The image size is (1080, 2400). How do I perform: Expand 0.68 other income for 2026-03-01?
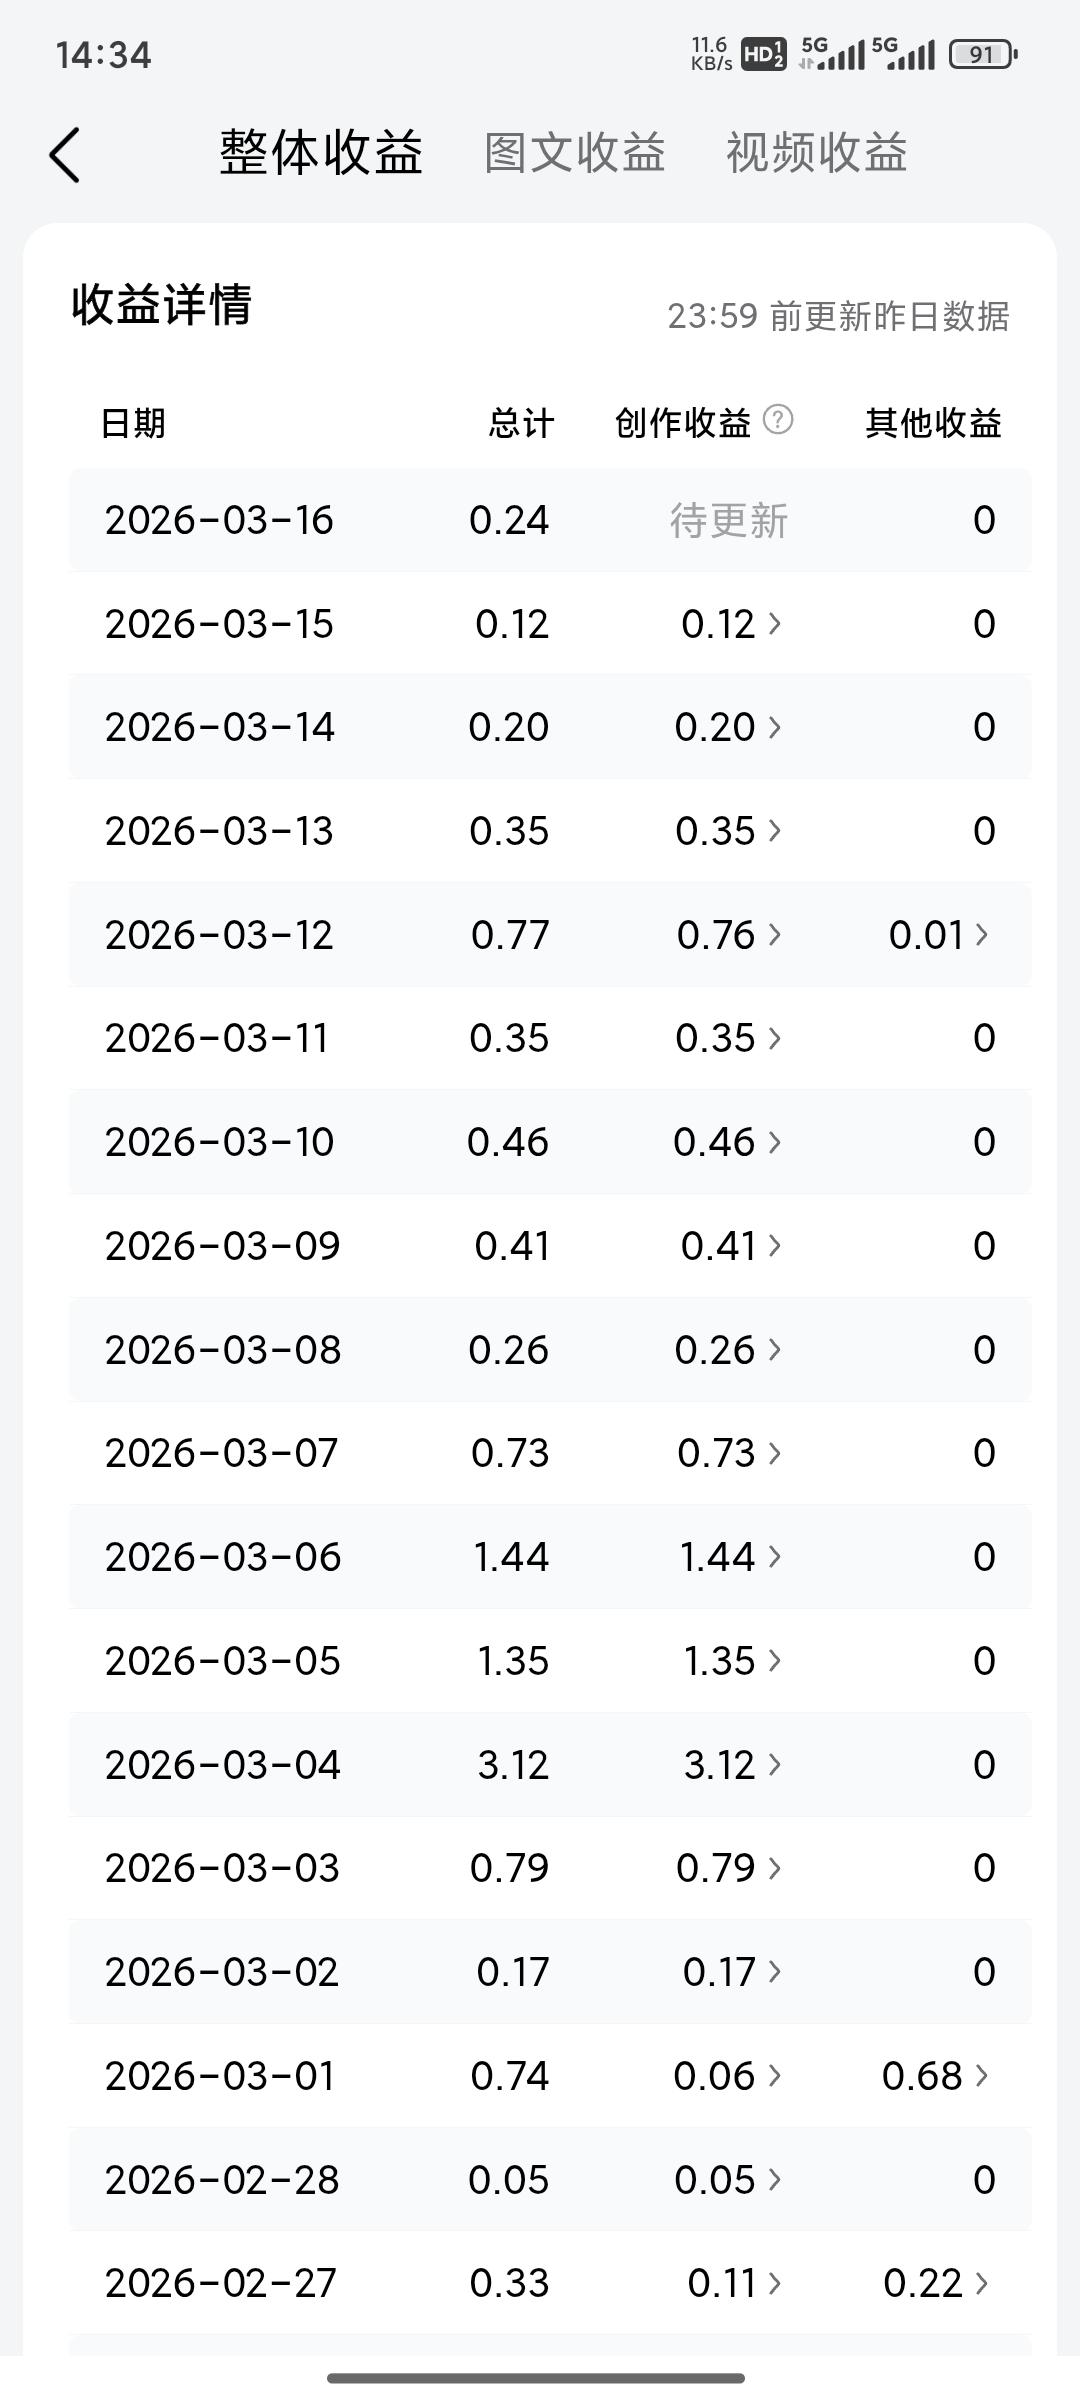coord(935,2076)
